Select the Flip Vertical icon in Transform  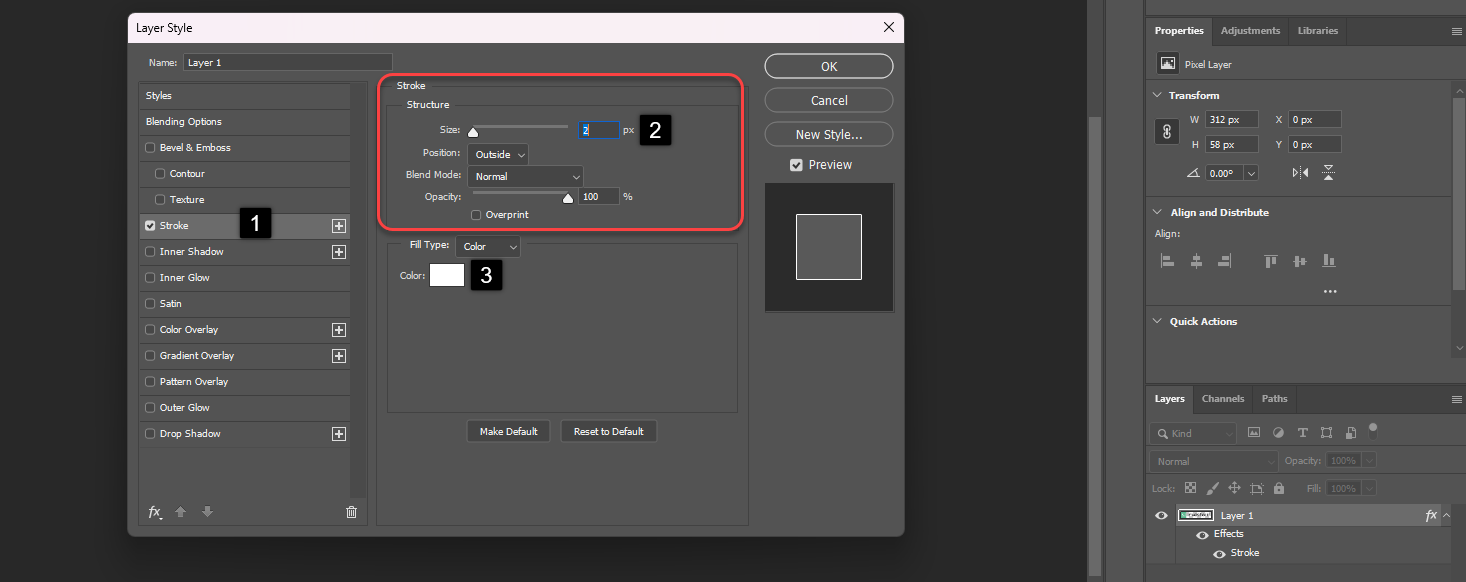tap(1328, 172)
